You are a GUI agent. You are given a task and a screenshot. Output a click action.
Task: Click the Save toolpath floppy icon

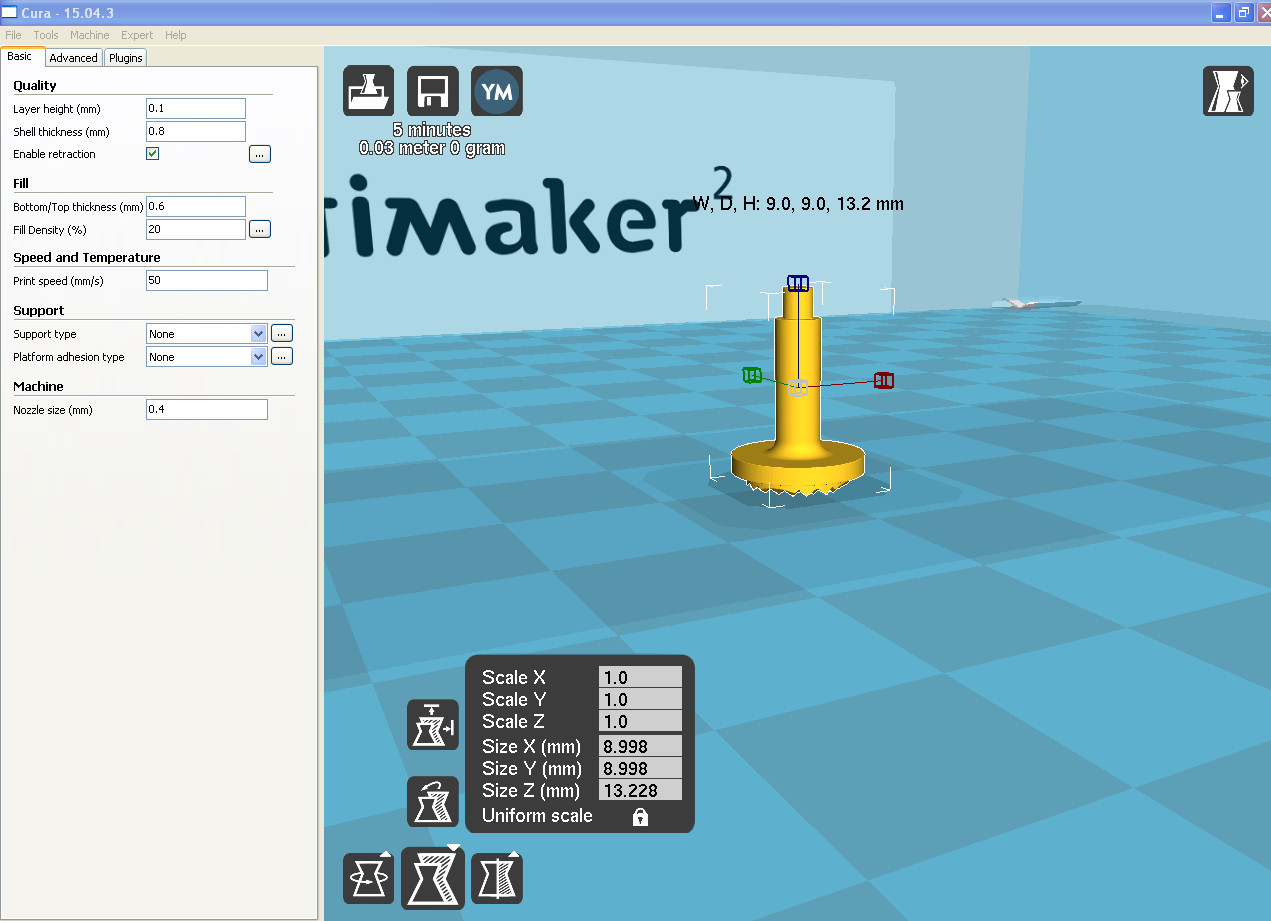433,91
